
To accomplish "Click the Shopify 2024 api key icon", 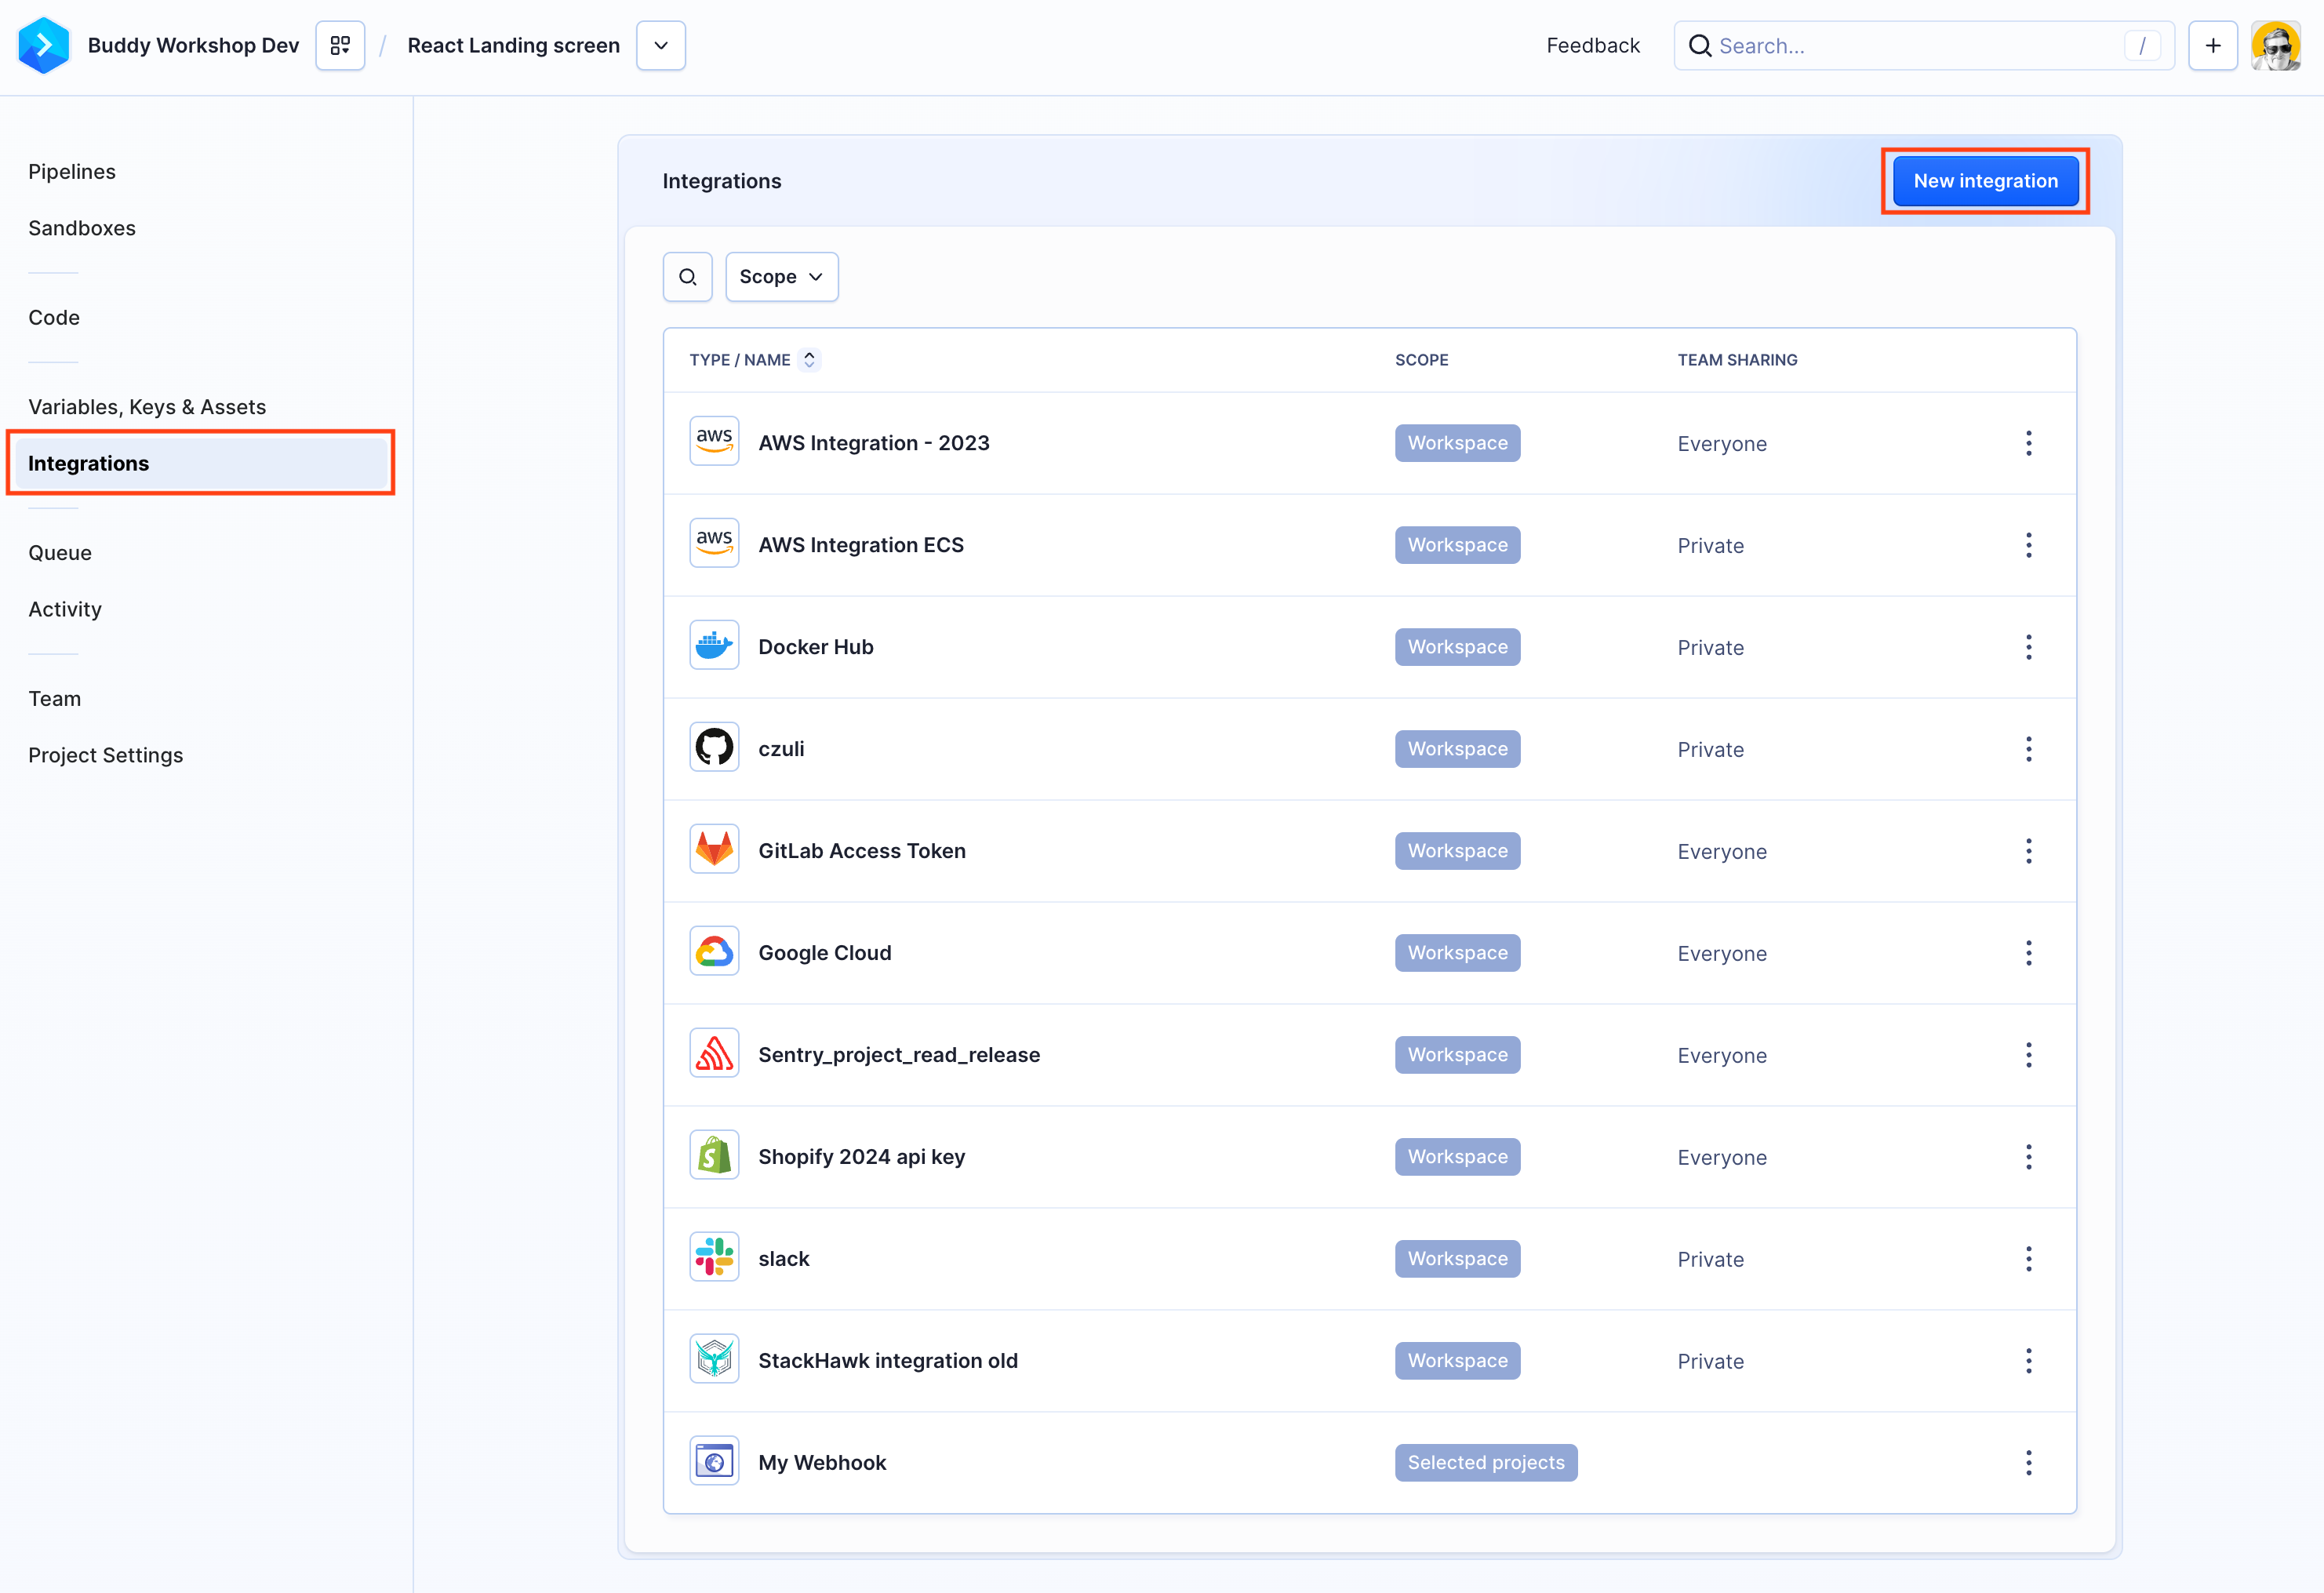I will [714, 1157].
